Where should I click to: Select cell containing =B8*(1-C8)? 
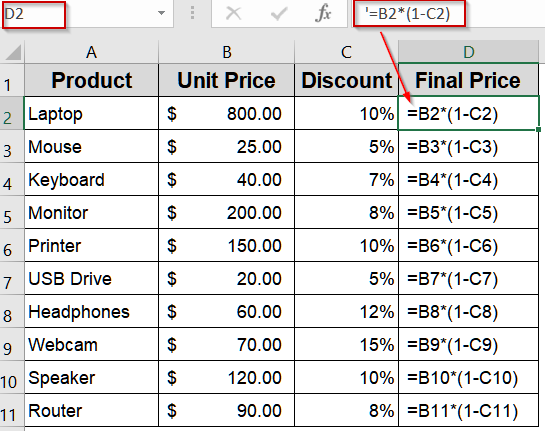point(469,311)
